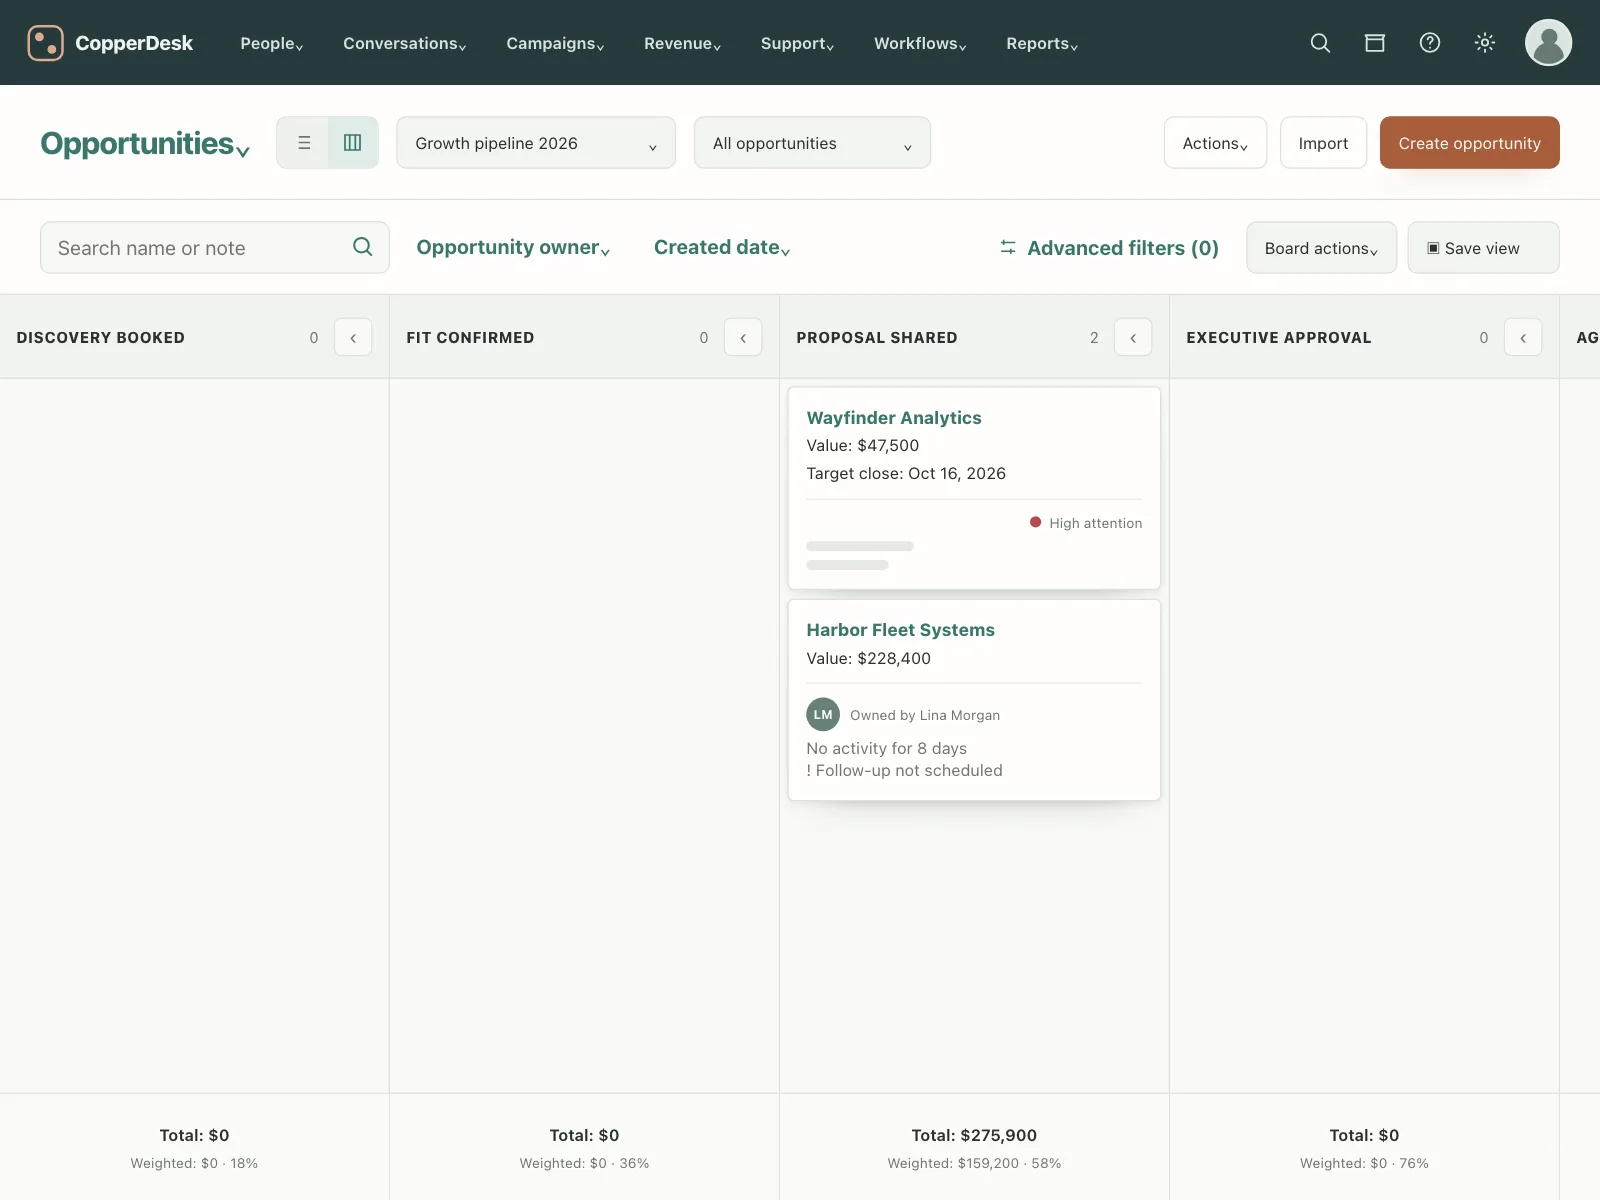Switch to list view
The width and height of the screenshot is (1600, 1200).
click(x=304, y=143)
